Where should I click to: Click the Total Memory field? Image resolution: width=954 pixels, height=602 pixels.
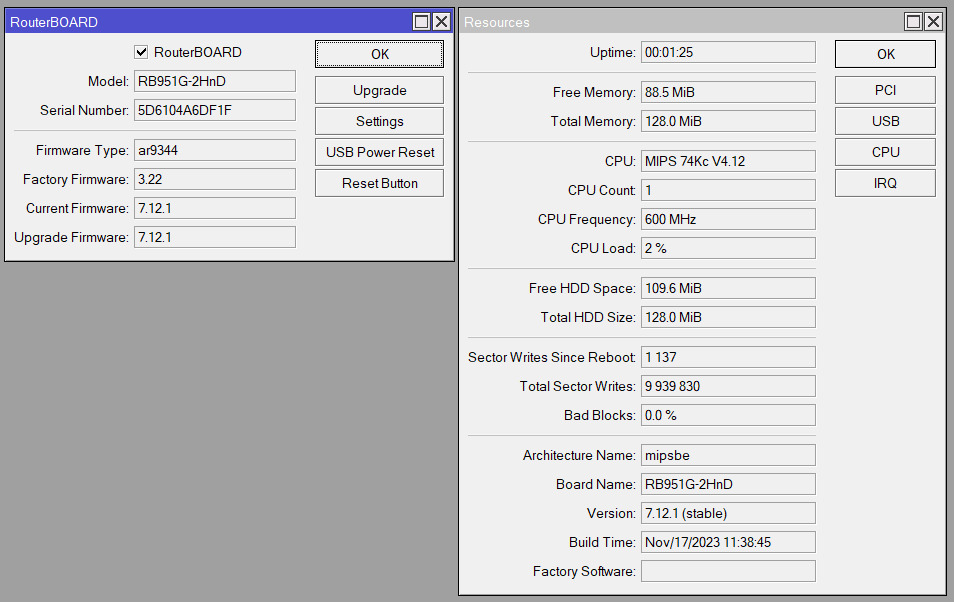728,121
